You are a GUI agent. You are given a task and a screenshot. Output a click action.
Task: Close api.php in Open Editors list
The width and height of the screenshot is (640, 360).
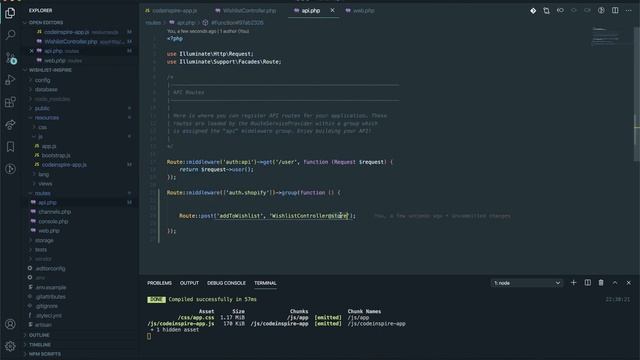[31, 51]
